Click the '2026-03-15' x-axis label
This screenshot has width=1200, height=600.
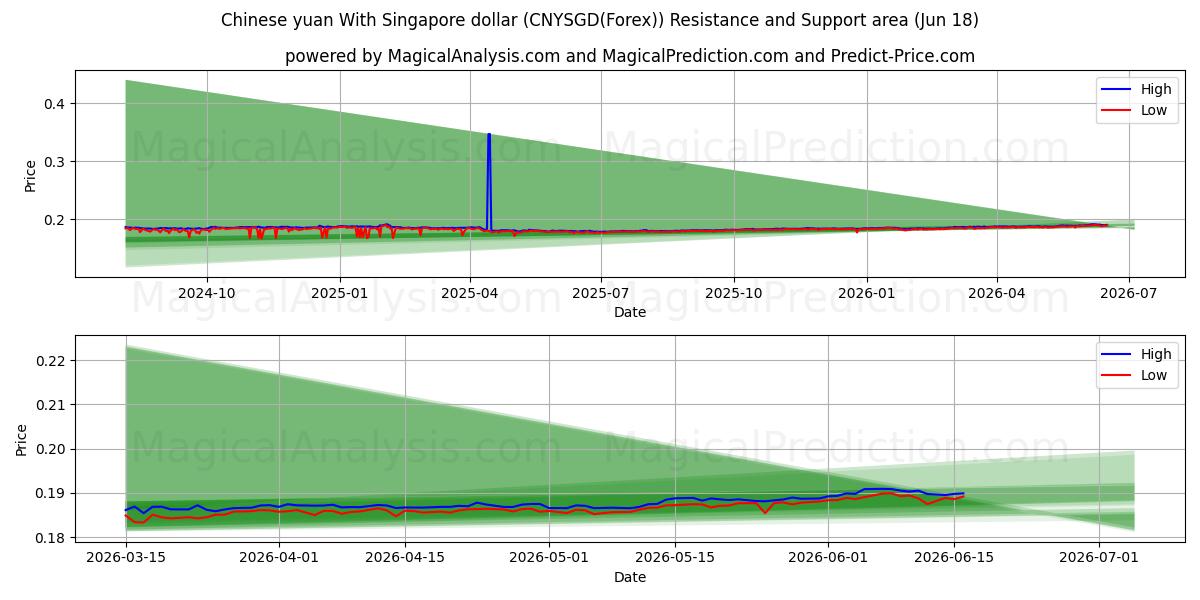coord(125,559)
